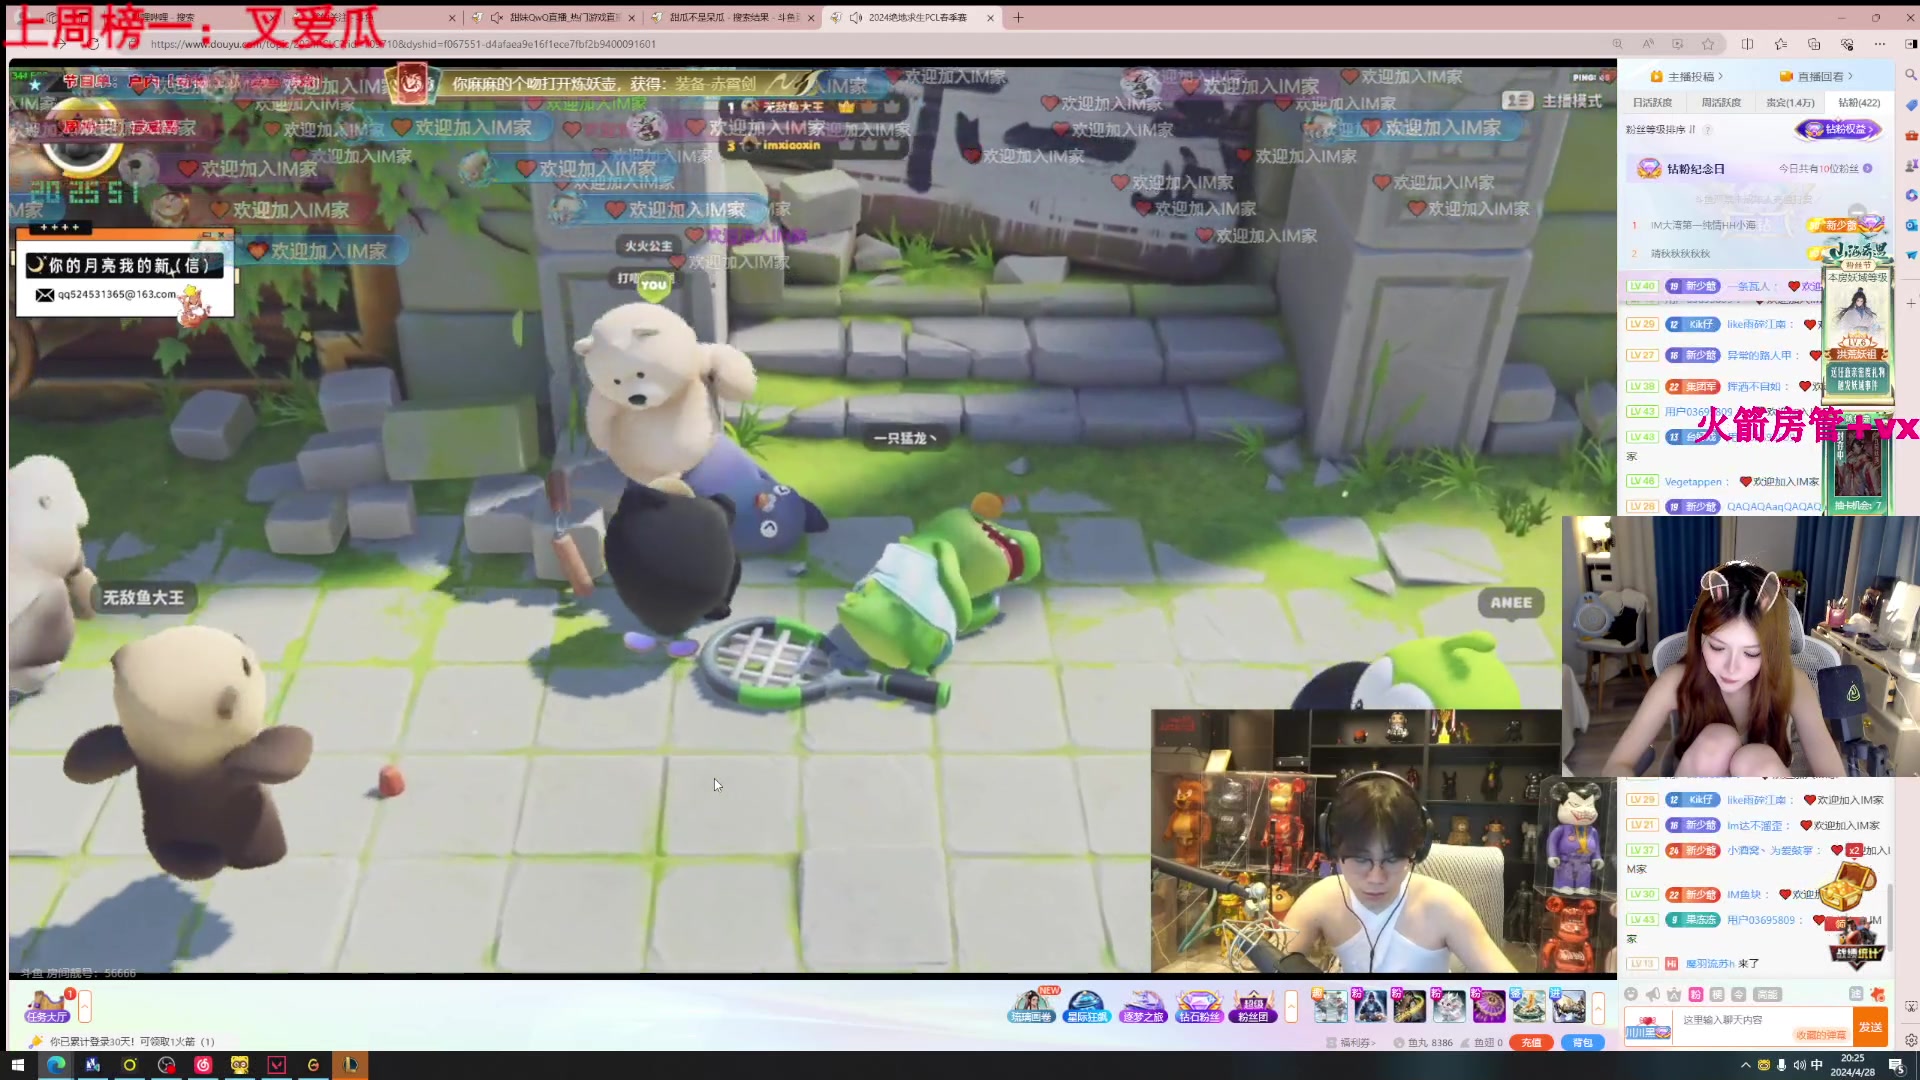
Task: Add this page to favorites star
Action: point(1708,44)
